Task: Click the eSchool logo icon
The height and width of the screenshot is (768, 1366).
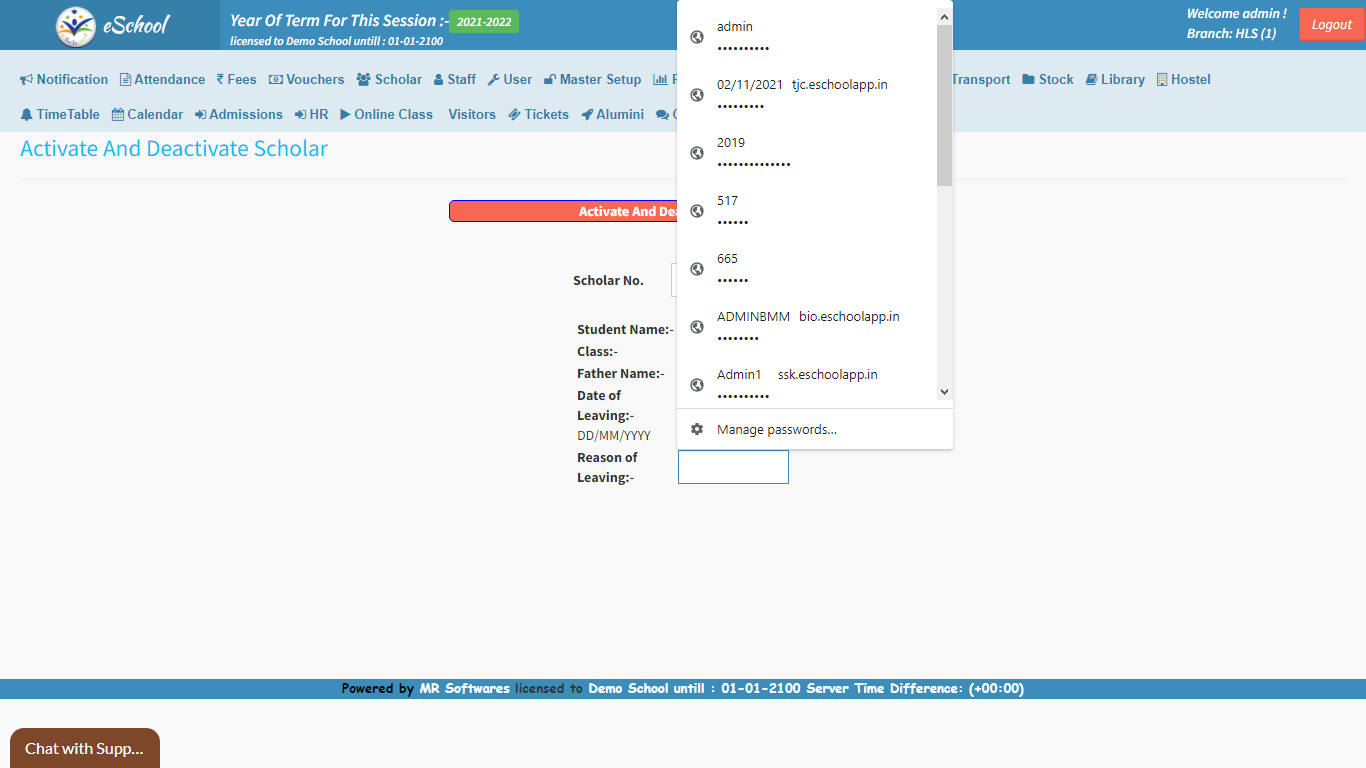Action: click(x=76, y=26)
